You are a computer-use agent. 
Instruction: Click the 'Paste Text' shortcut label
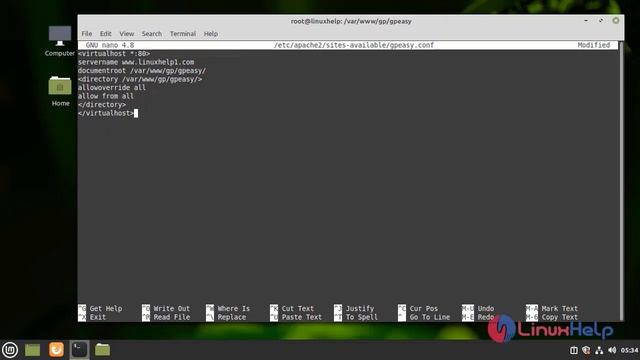pyautogui.click(x=302, y=317)
